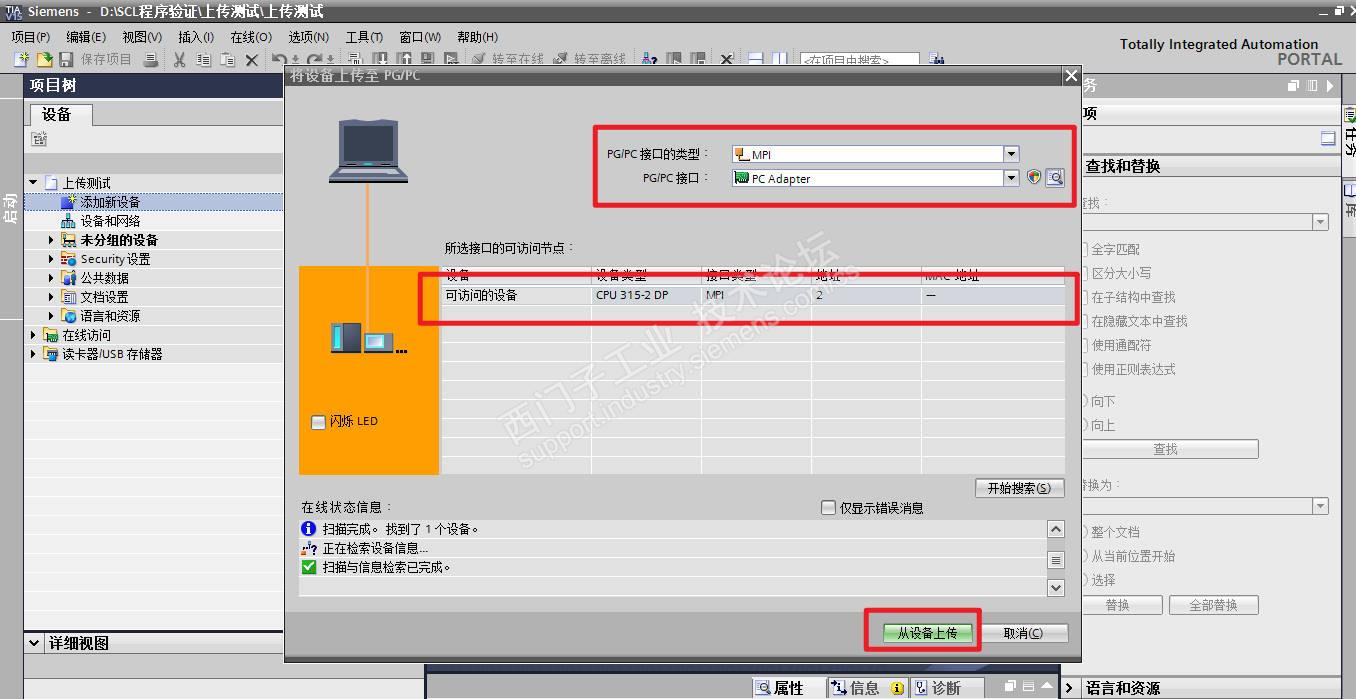Open the 在线(O) menu
Image resolution: width=1356 pixels, height=699 pixels.
click(x=251, y=37)
